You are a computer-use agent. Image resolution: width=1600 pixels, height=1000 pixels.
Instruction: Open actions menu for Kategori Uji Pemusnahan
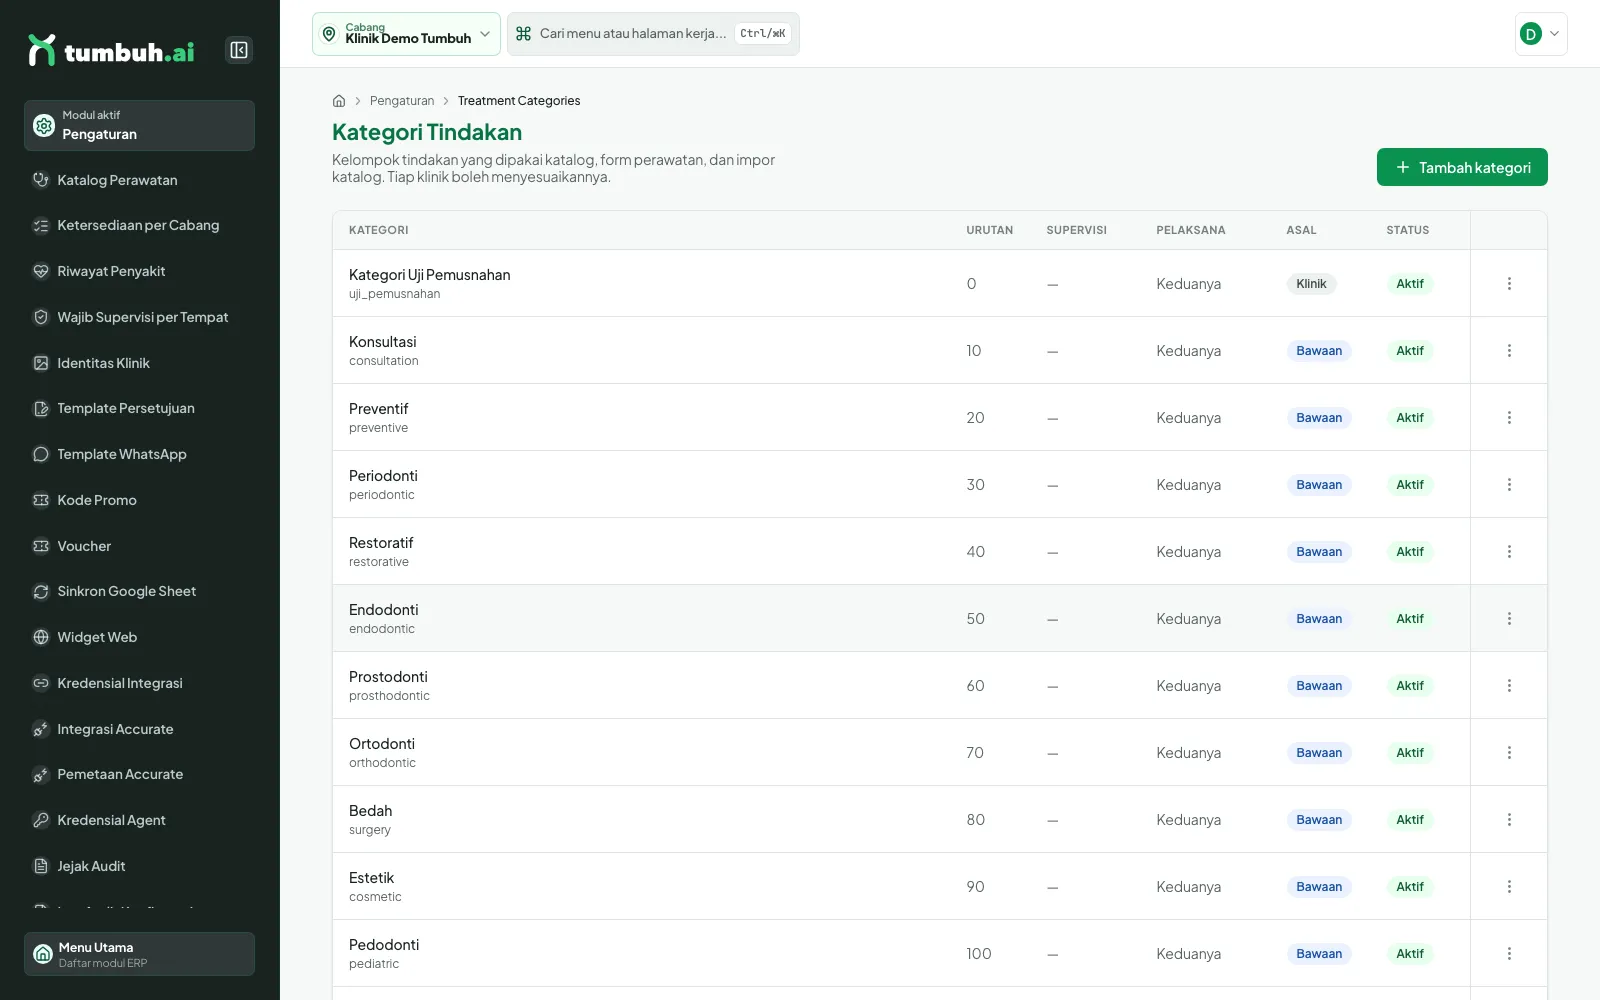(x=1509, y=284)
